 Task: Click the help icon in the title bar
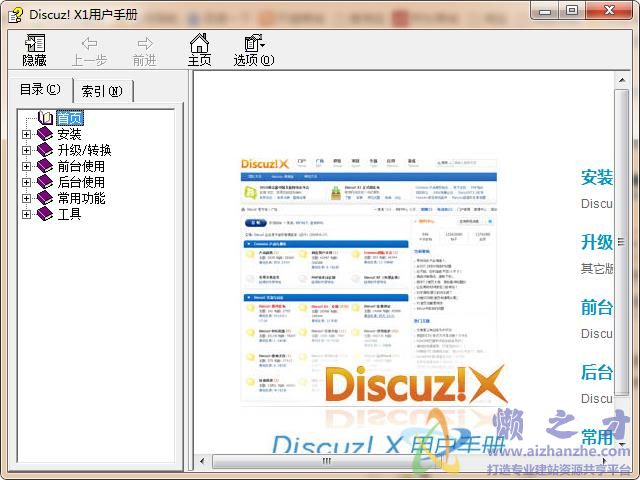click(x=16, y=15)
